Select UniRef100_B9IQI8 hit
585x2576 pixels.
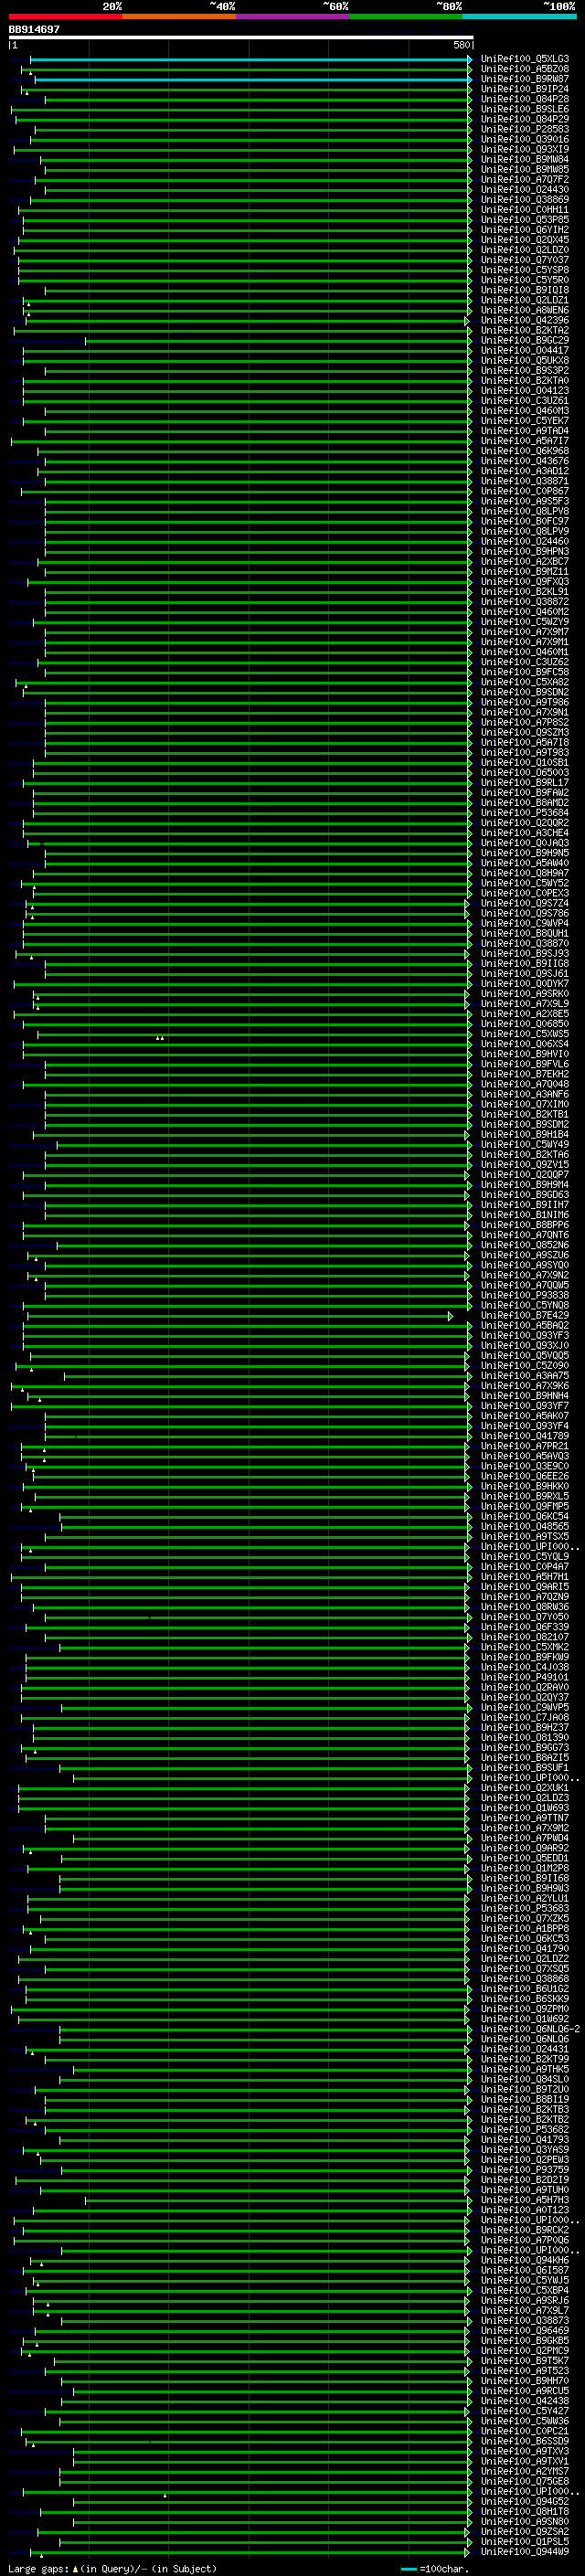pyautogui.click(x=525, y=290)
